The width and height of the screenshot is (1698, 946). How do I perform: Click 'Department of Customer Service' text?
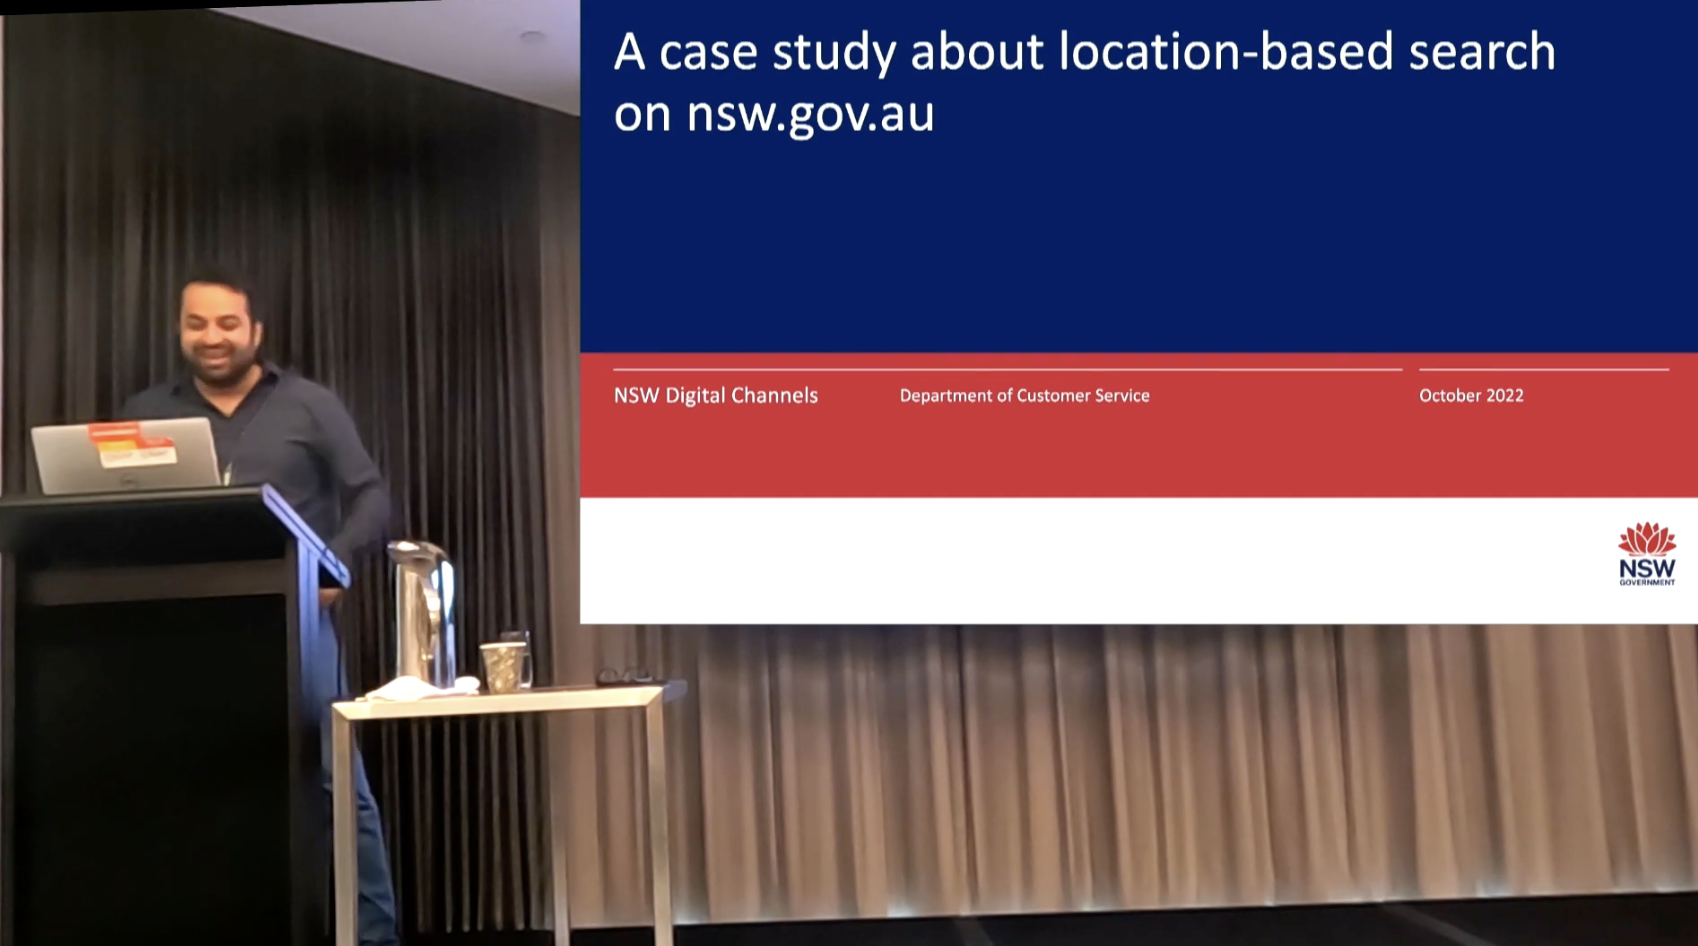pos(1024,396)
